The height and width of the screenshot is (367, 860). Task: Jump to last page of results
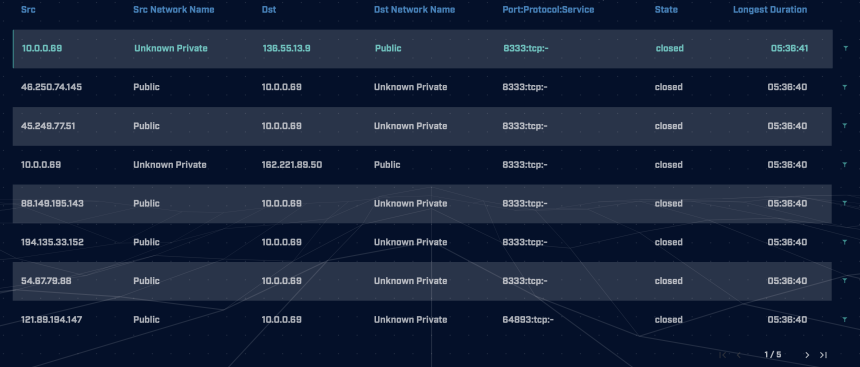point(823,355)
